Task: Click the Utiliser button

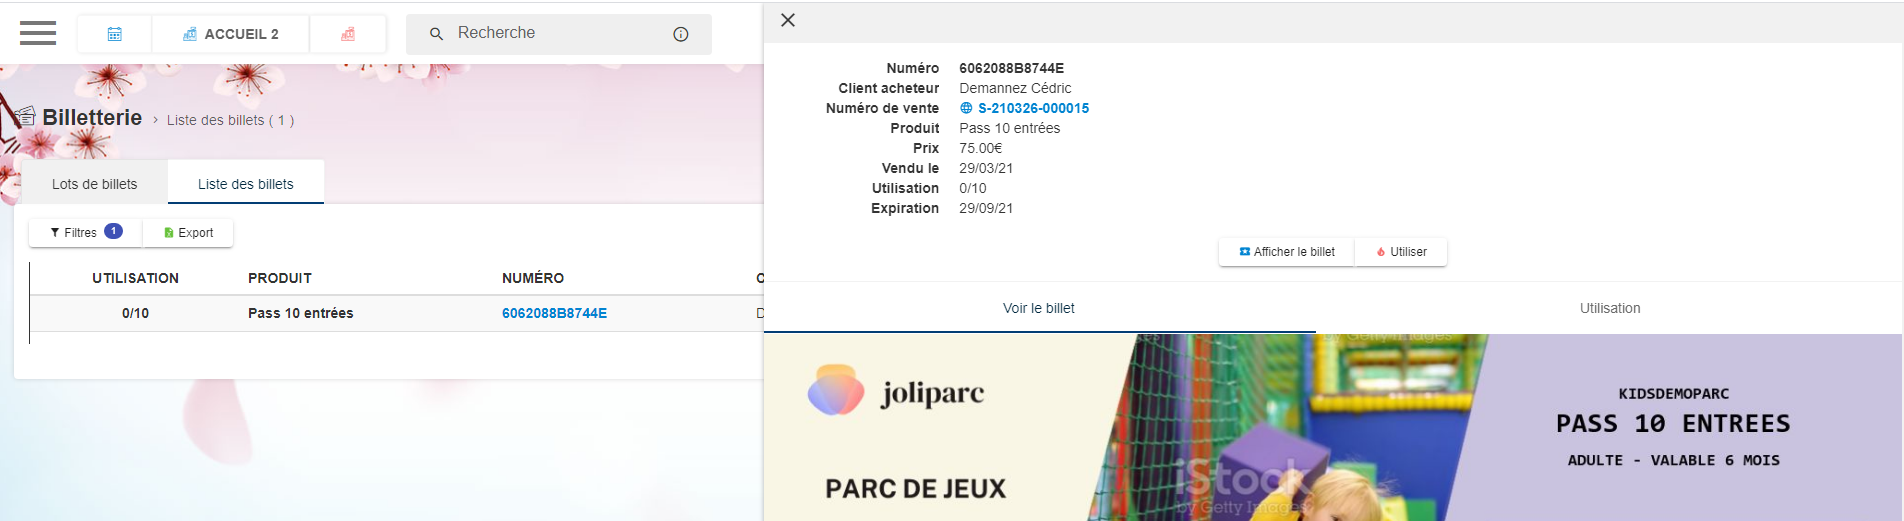Action: 1401,252
